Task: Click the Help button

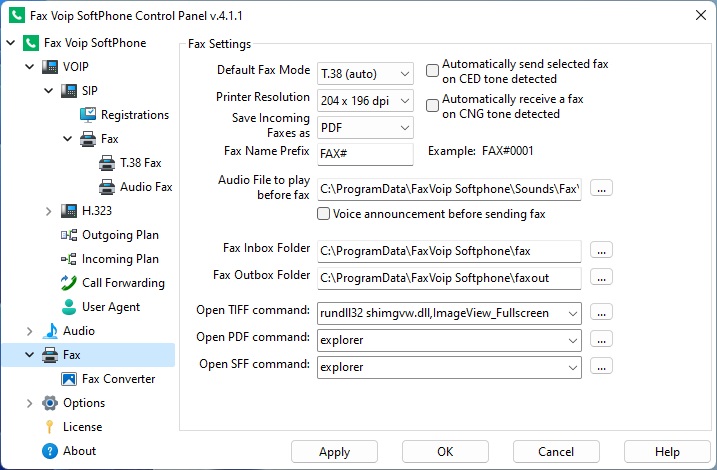Action: coord(667,452)
